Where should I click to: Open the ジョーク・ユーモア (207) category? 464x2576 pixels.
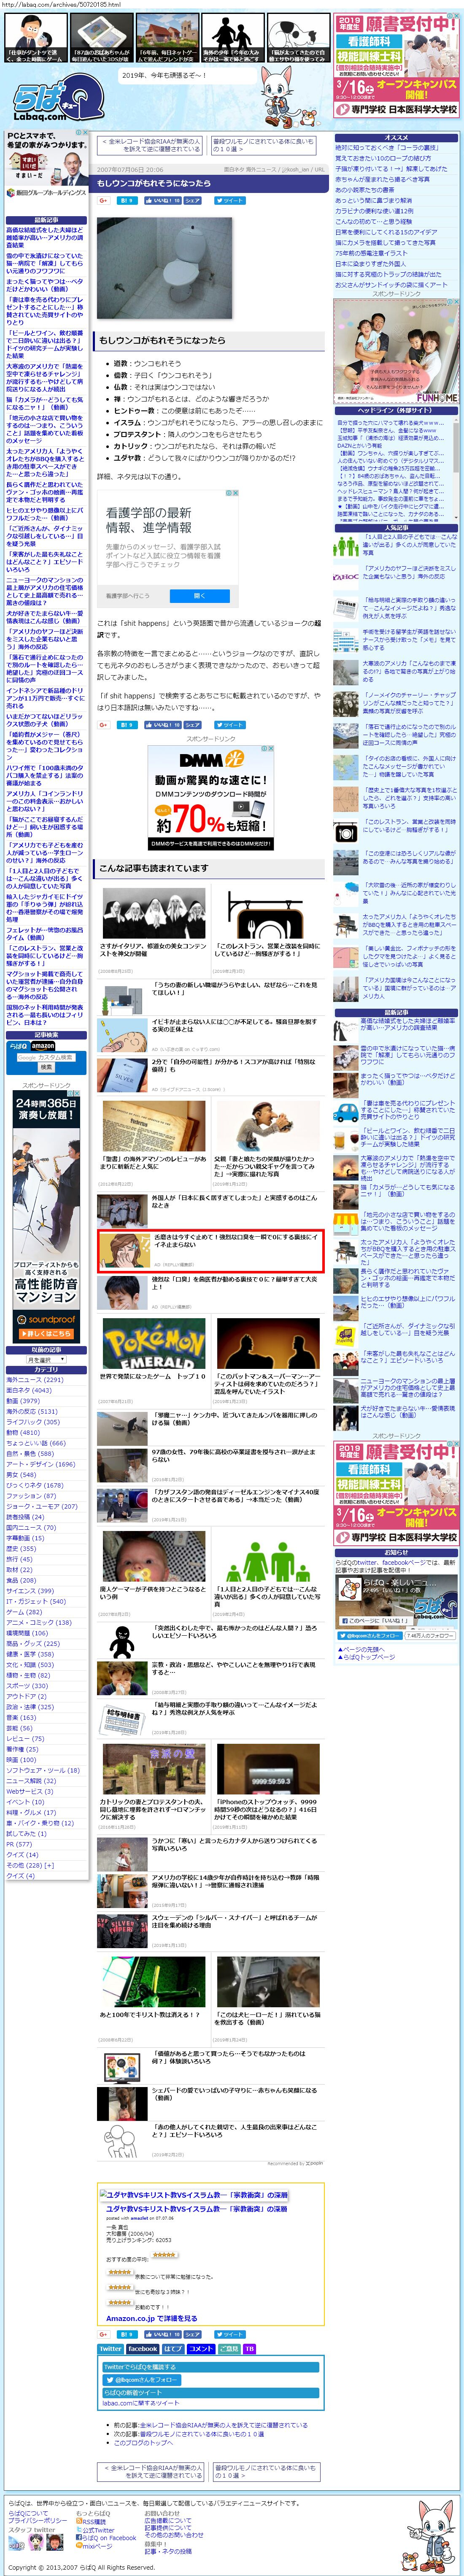pyautogui.click(x=42, y=1506)
